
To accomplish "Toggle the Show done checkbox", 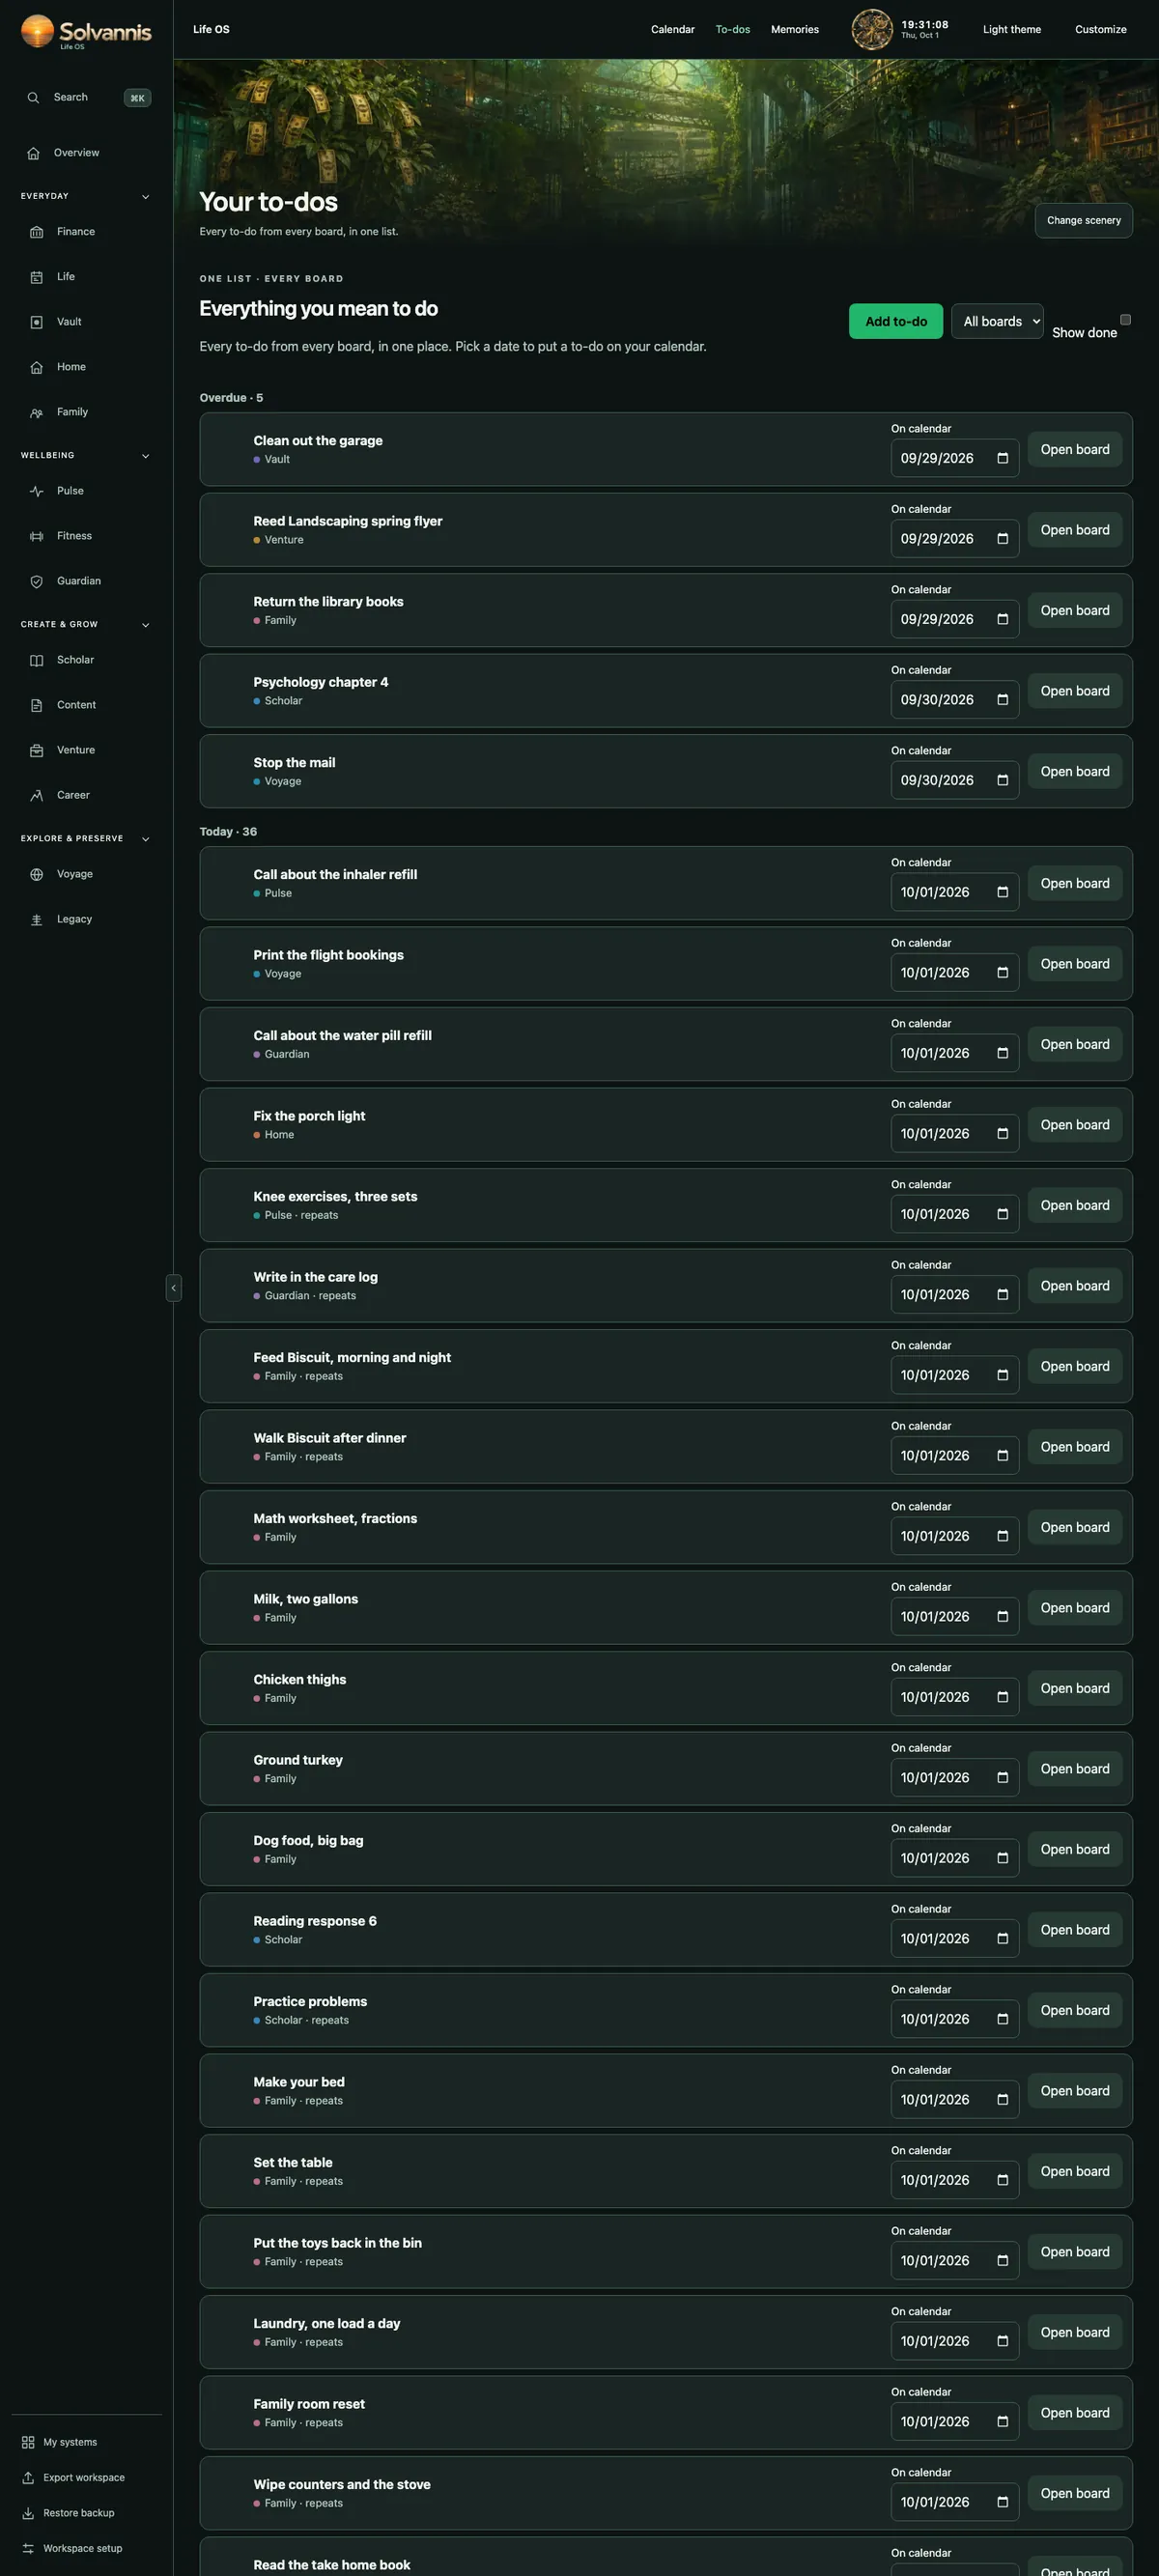I will [x=1125, y=320].
